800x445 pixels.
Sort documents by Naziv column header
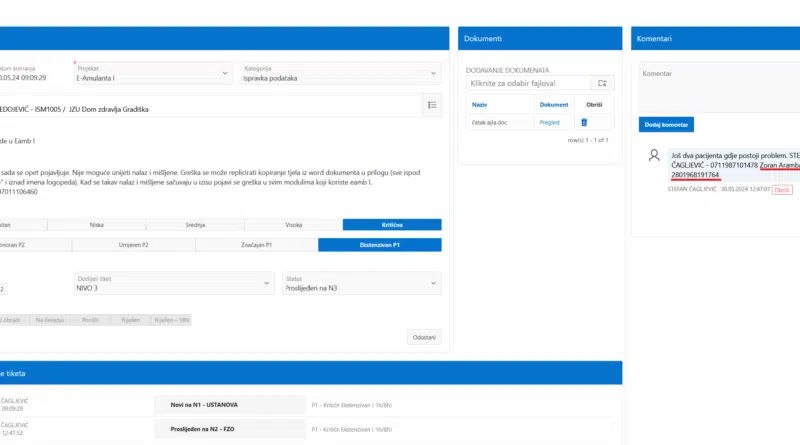point(480,104)
